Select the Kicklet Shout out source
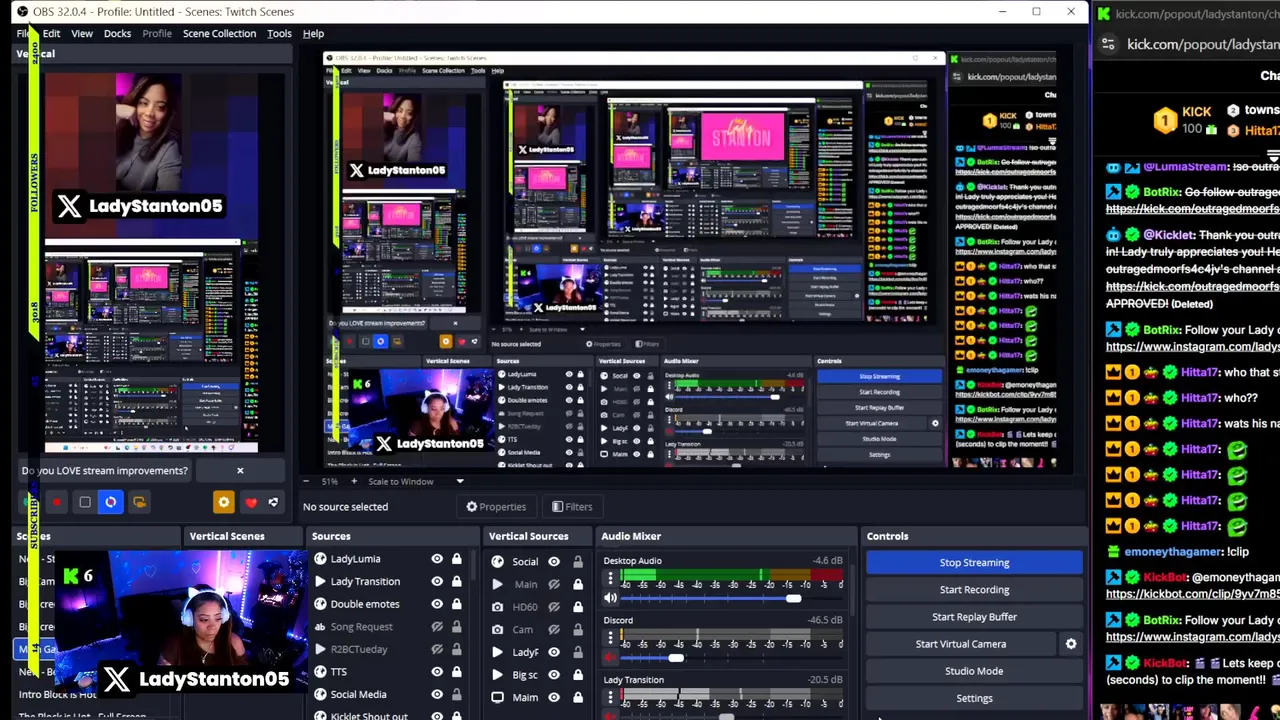This screenshot has height=720, width=1280. 369,715
